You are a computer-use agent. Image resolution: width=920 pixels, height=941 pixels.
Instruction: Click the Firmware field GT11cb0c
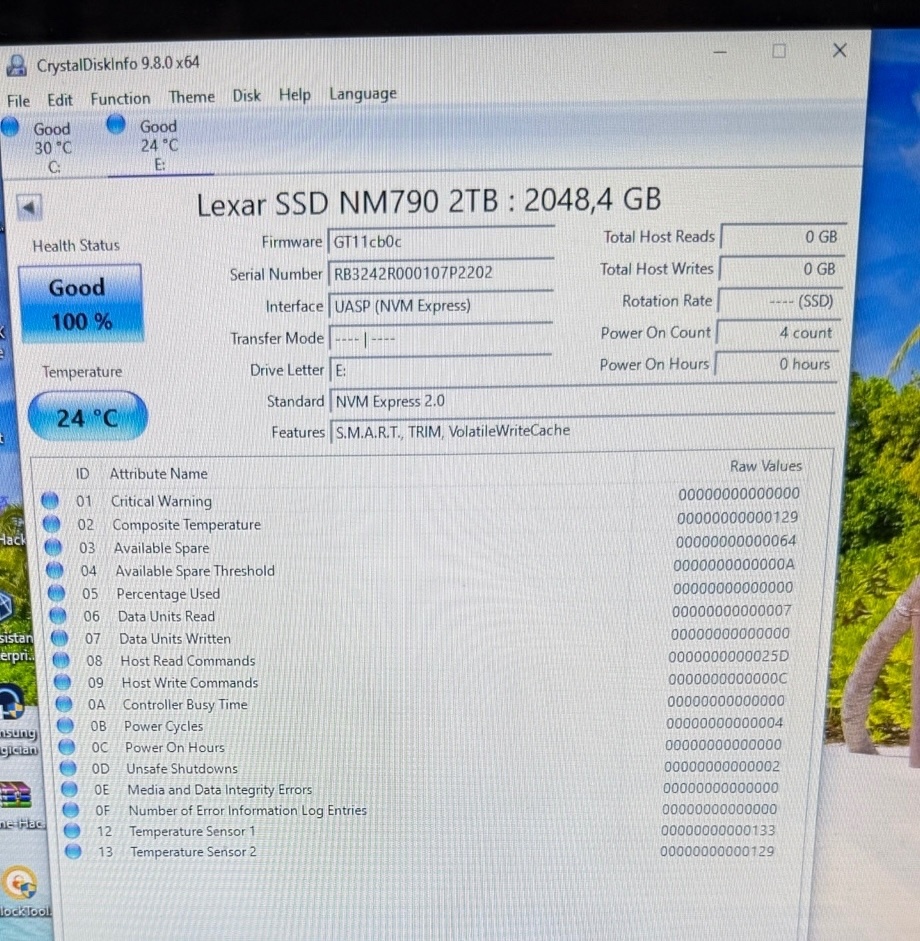click(440, 242)
